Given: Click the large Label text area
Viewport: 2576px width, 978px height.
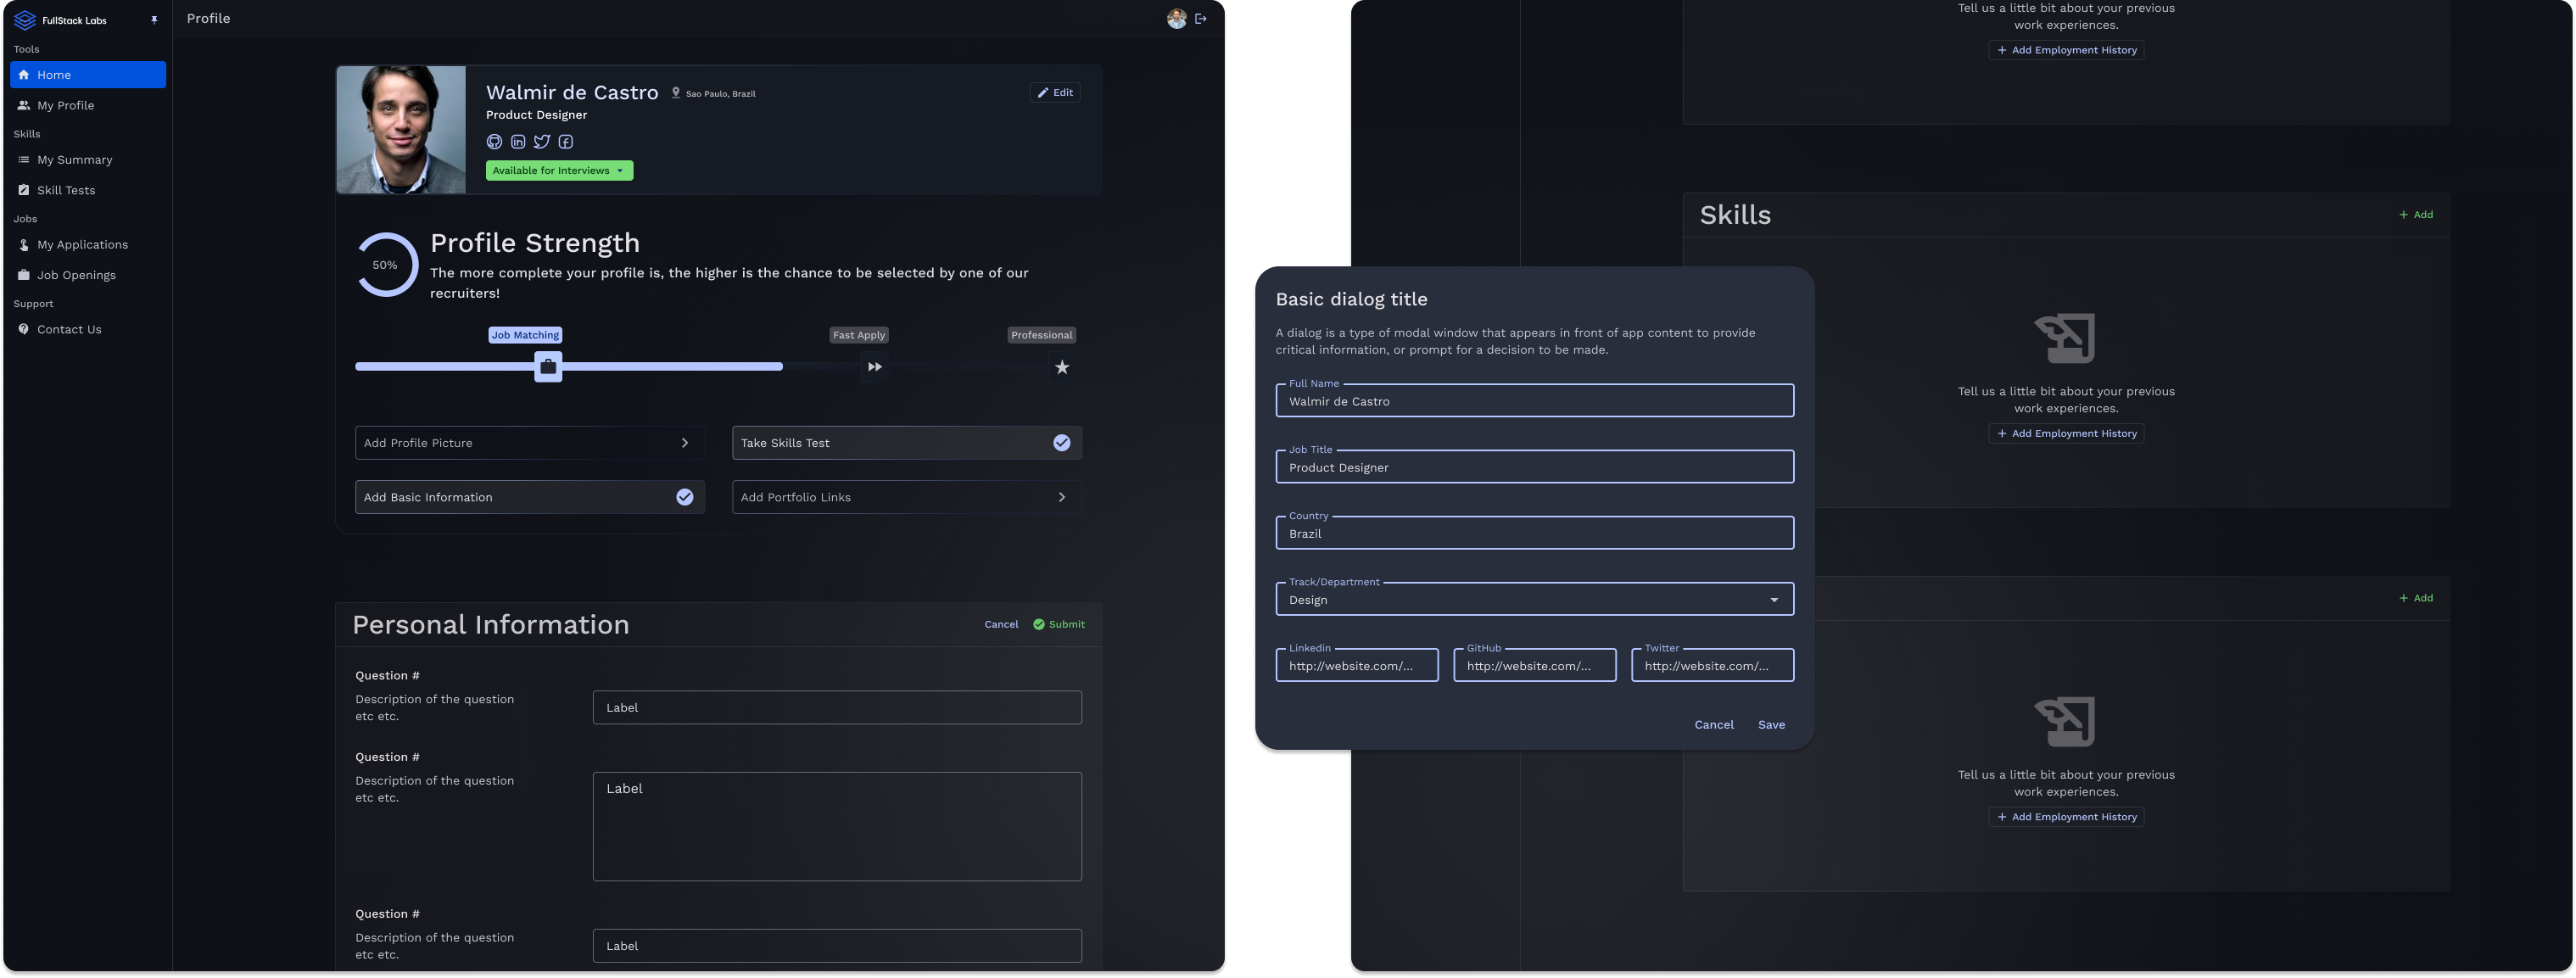Looking at the screenshot, I should (837, 827).
